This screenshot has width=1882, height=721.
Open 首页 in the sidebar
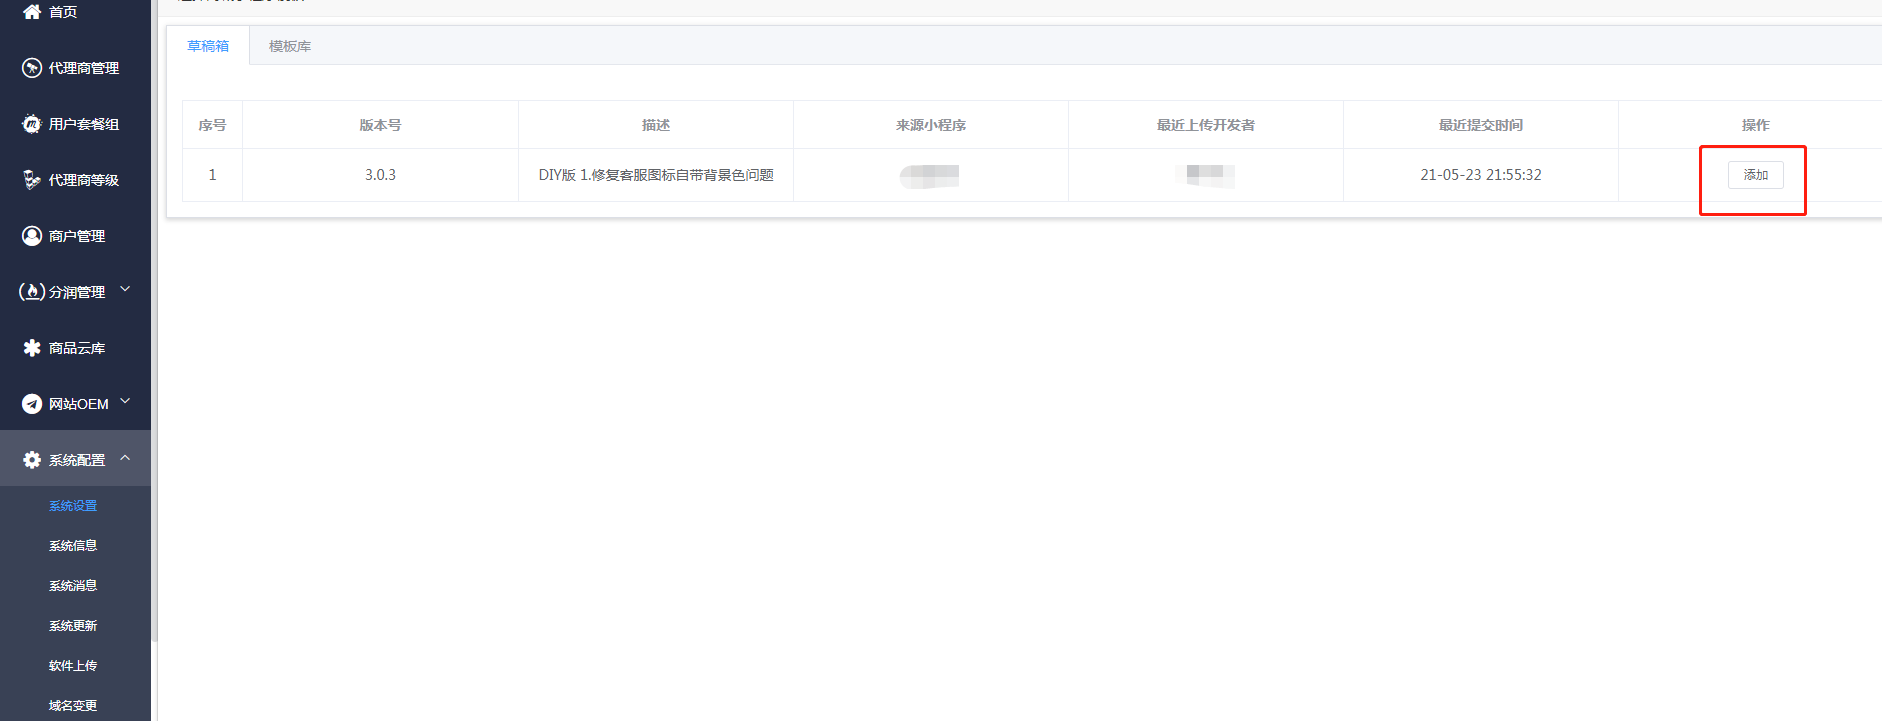[75, 12]
